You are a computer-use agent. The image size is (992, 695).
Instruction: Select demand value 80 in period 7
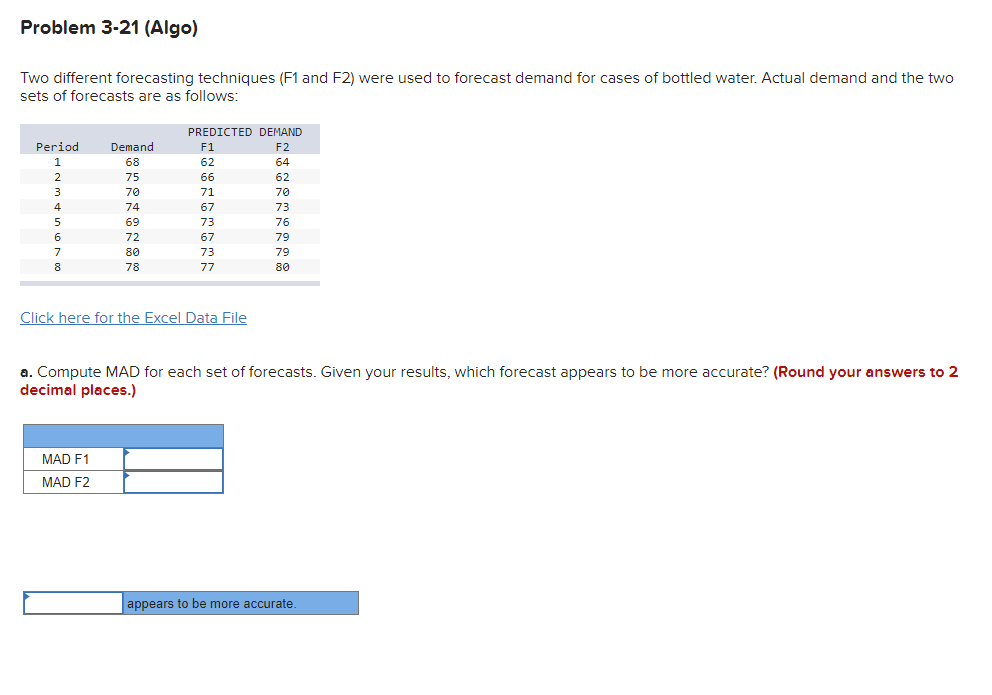coord(132,251)
